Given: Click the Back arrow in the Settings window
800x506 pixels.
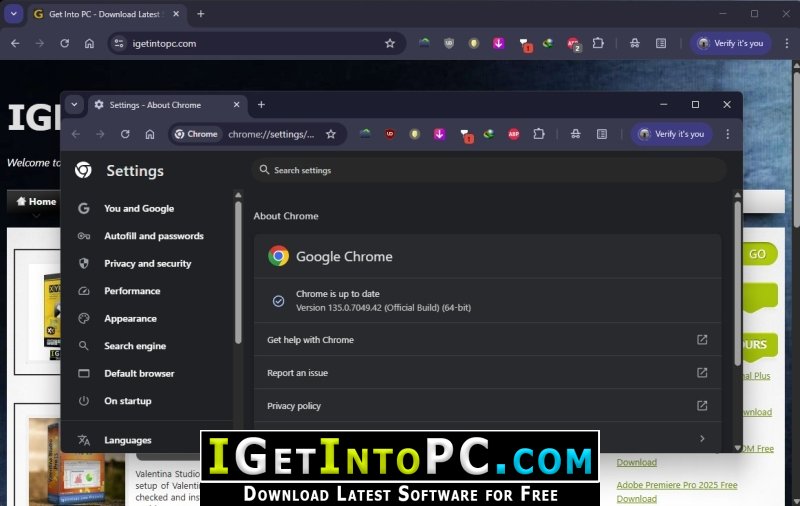Looking at the screenshot, I should [76, 134].
